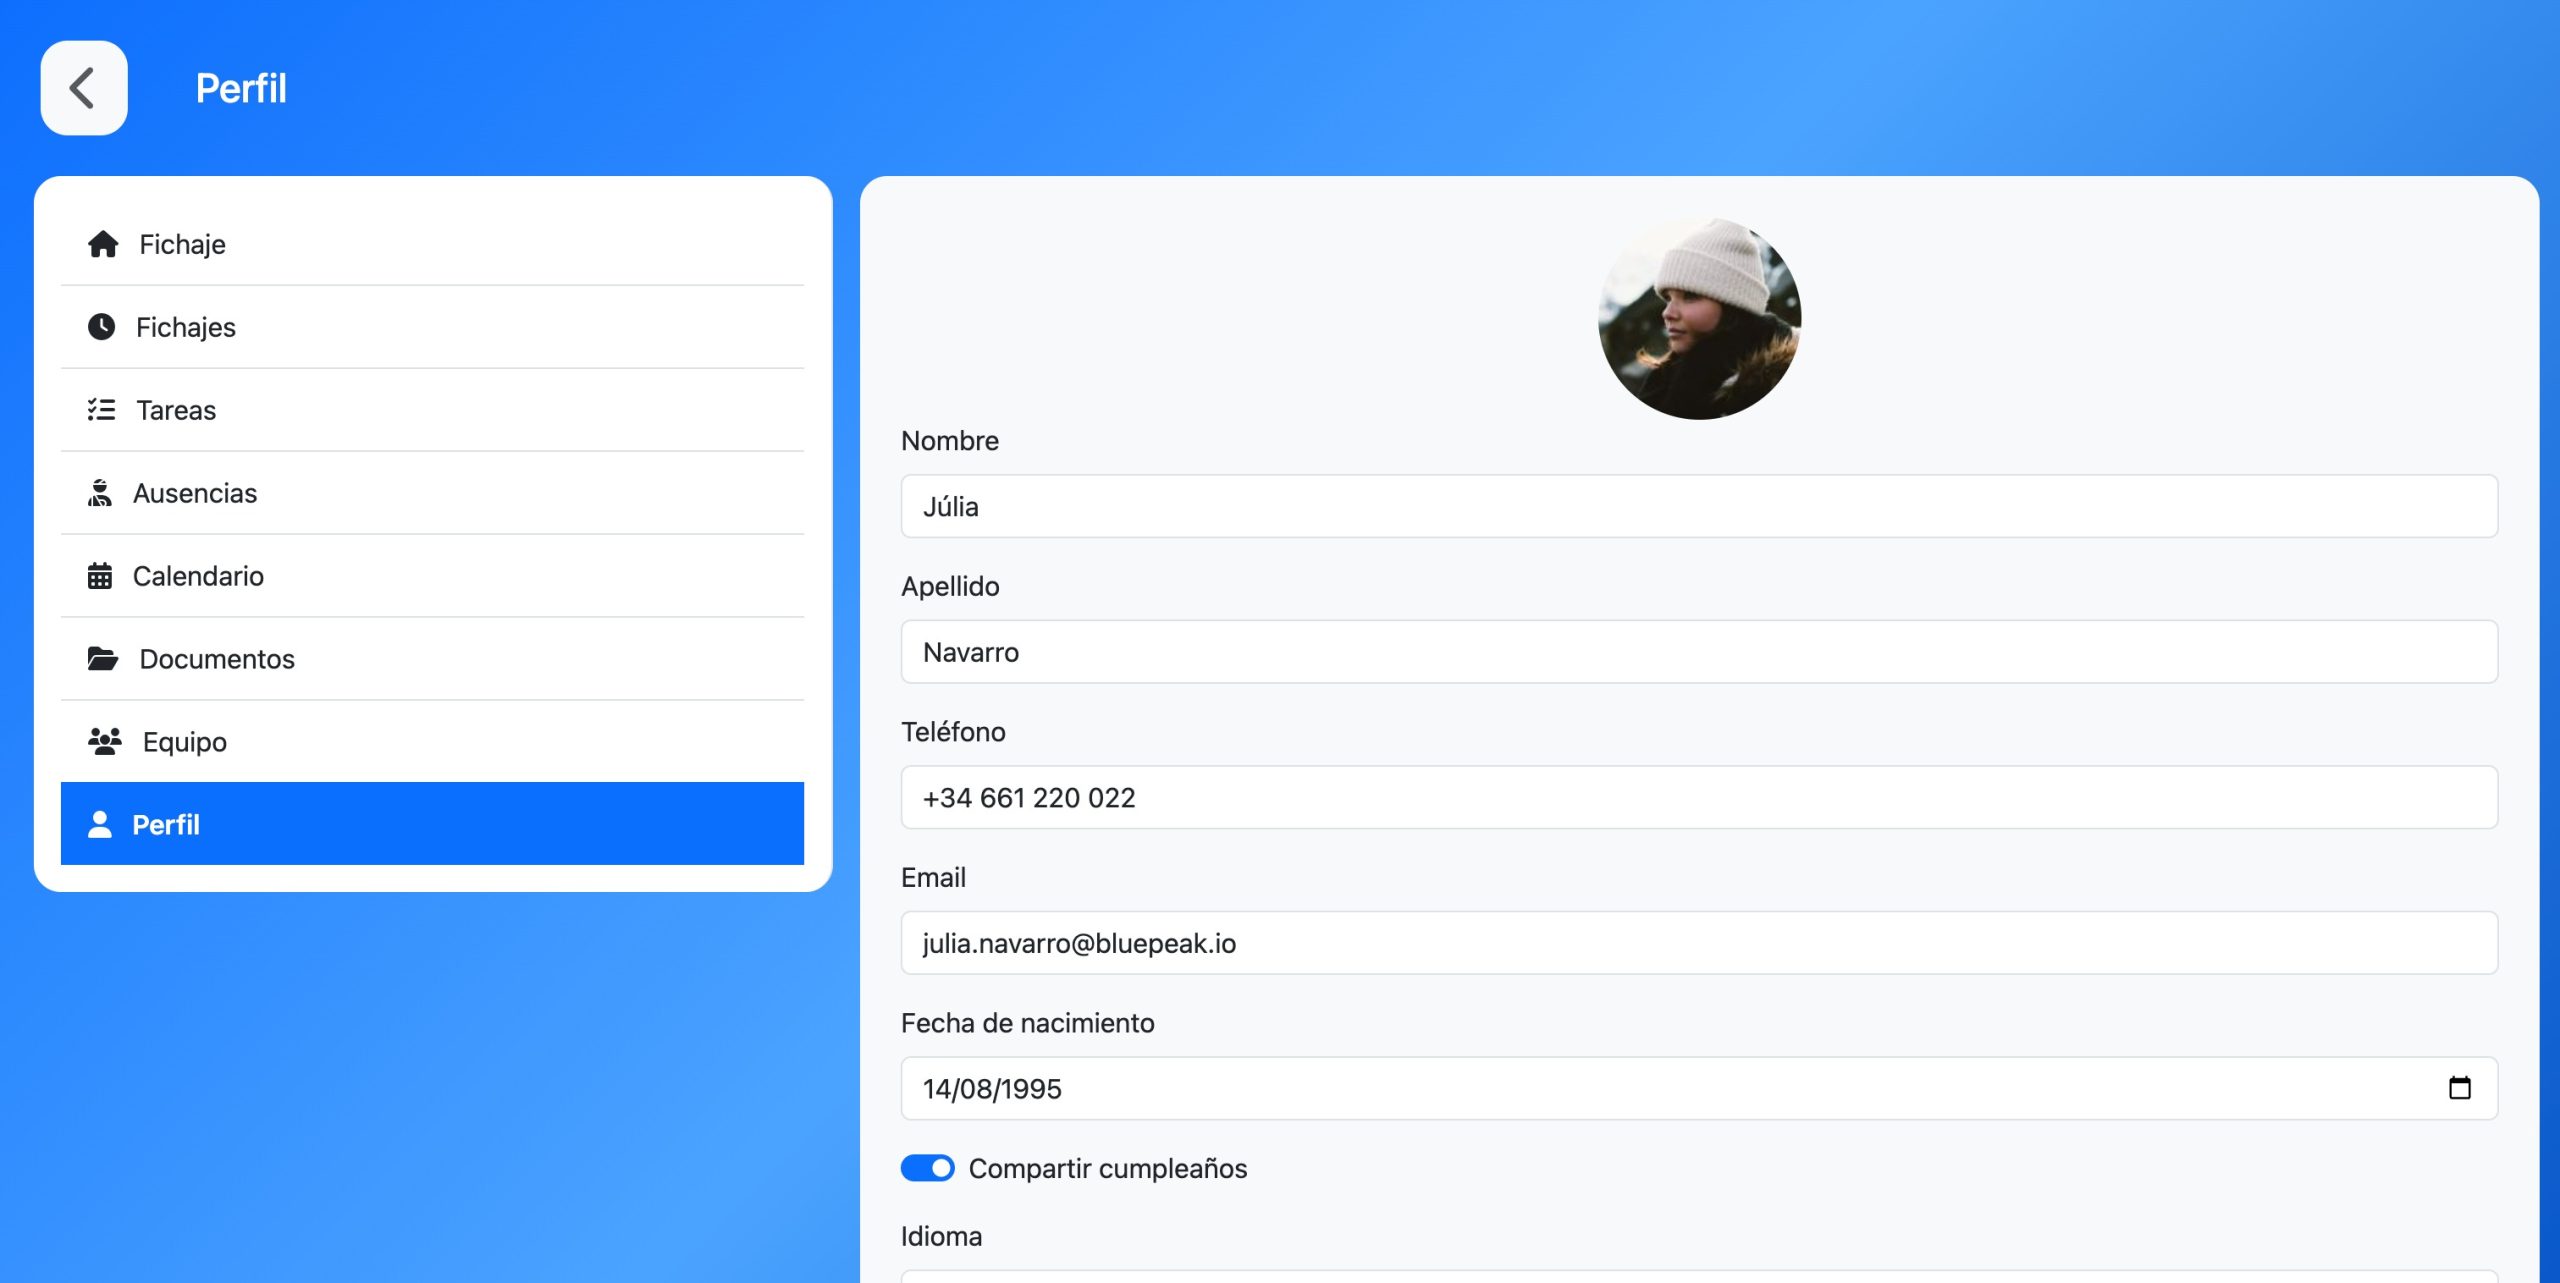Click the Tareas checklist icon

101,410
